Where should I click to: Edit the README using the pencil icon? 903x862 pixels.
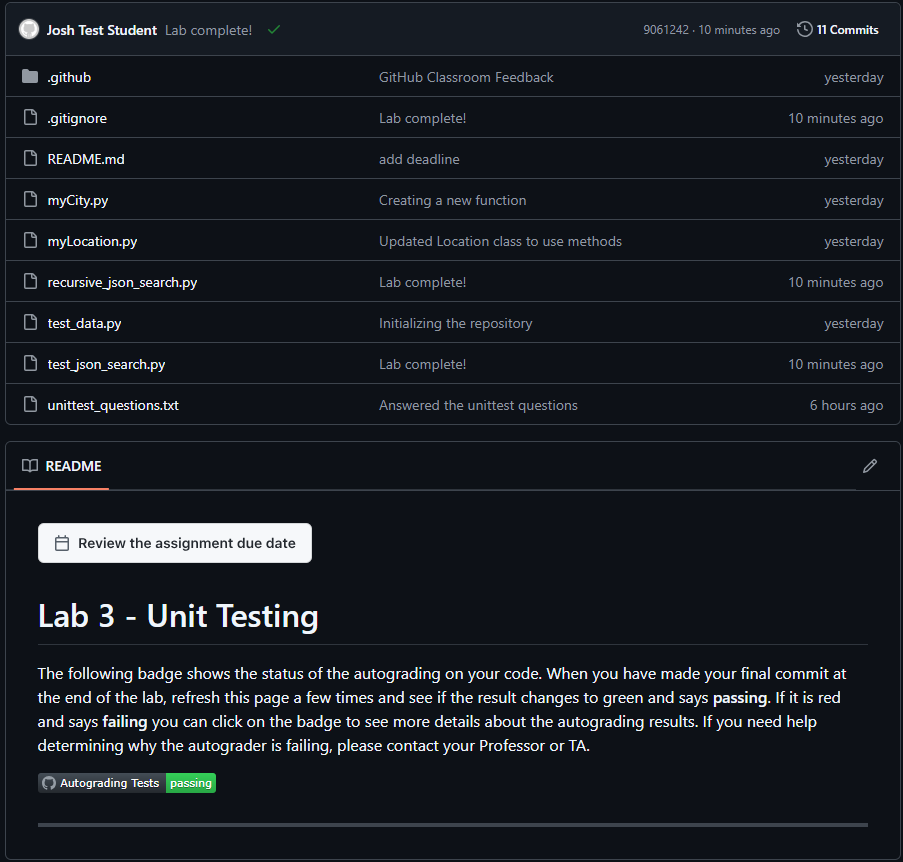(x=869, y=466)
